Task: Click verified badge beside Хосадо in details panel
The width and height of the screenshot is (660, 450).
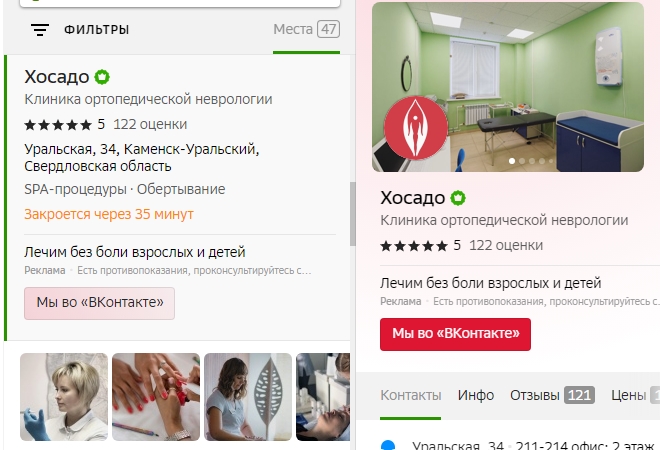Action: (458, 198)
